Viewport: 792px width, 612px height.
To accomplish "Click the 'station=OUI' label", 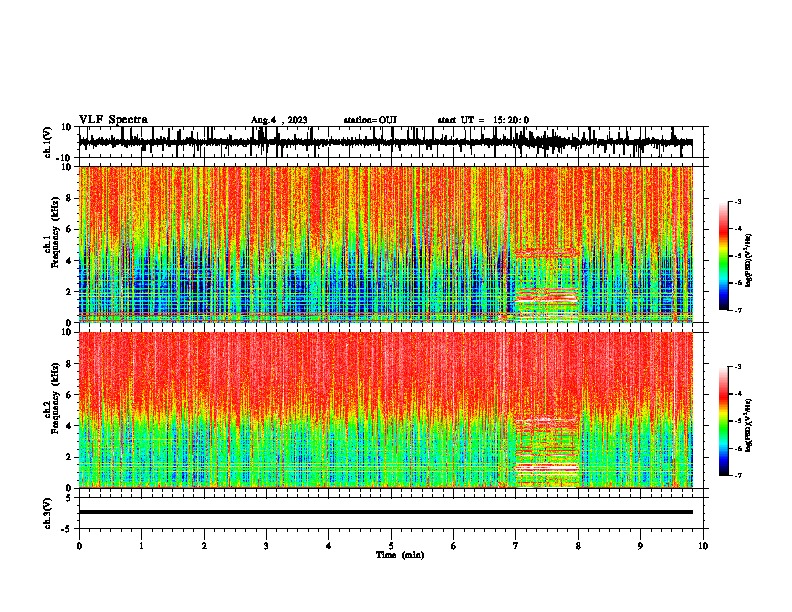I will pos(370,120).
